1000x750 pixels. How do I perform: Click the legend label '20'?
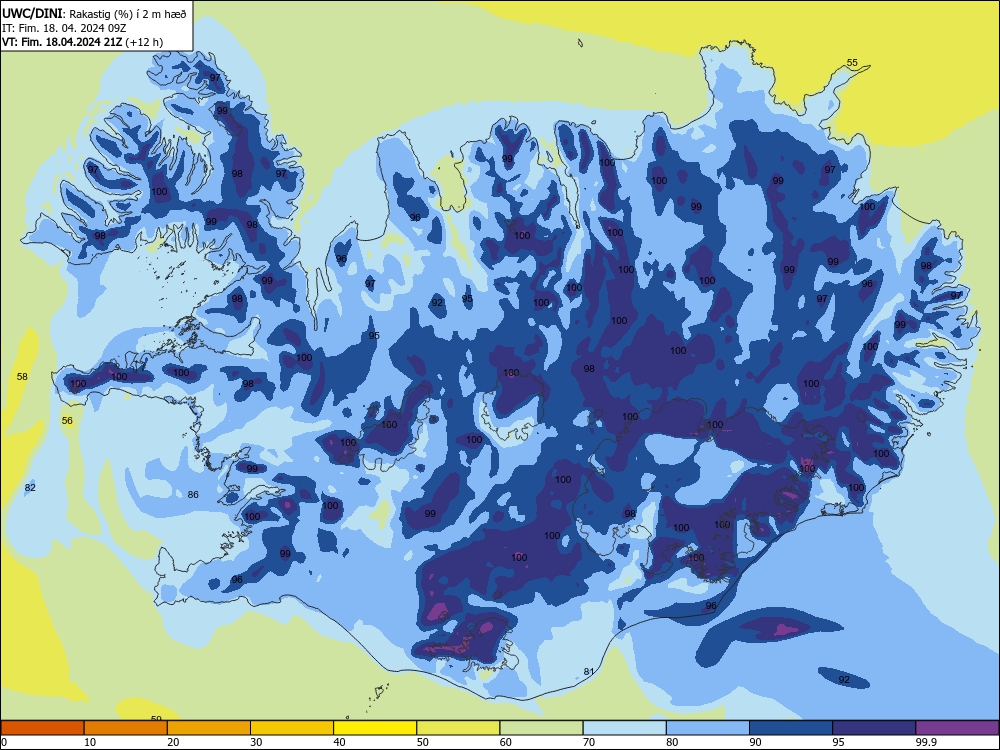[x=173, y=742]
